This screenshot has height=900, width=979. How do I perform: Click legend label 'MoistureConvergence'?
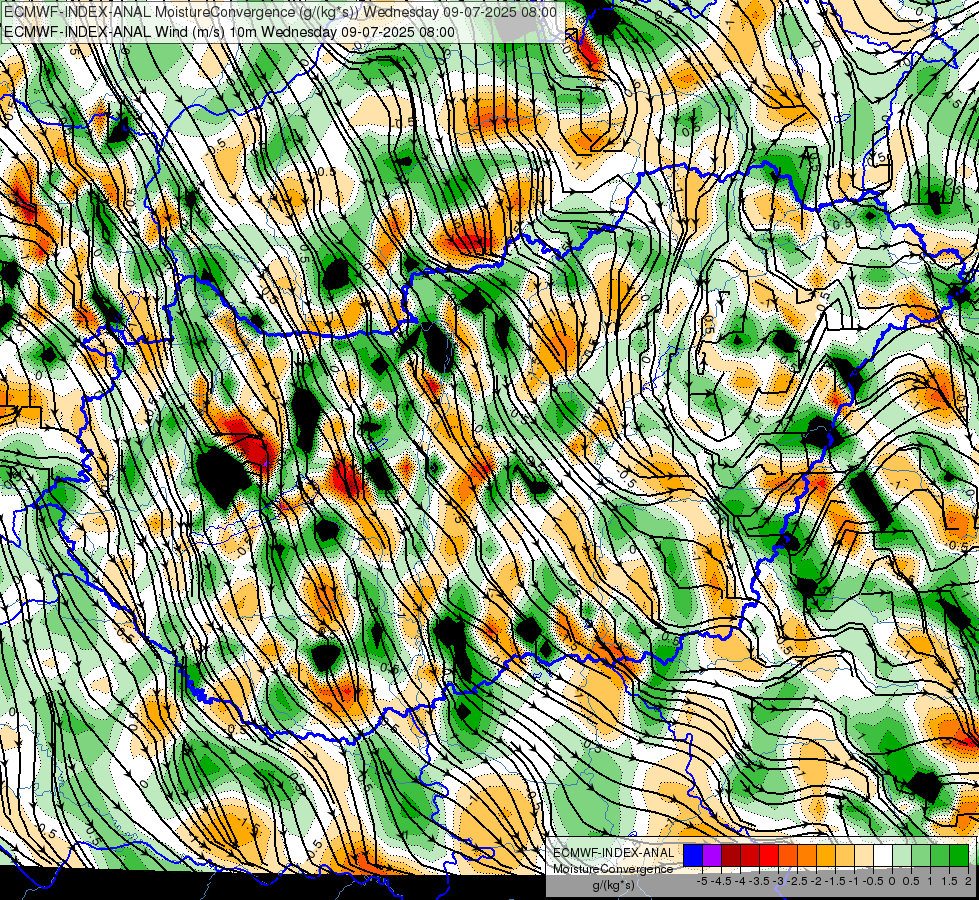pos(613,869)
